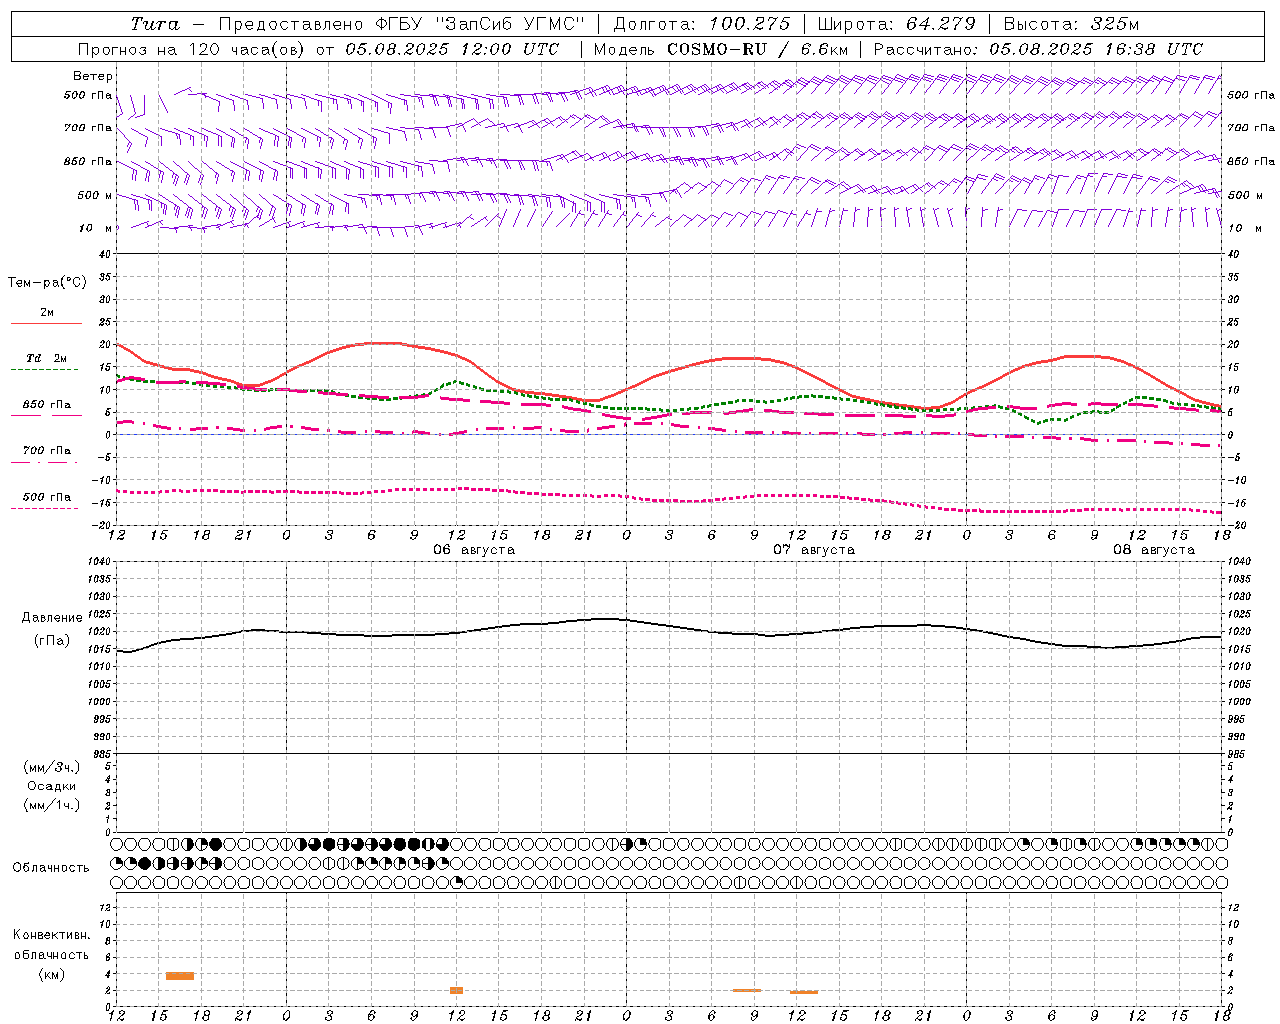The width and height of the screenshot is (1280, 1024).
Task: Select the "Прогноз на 120 часа(ов)" text
Action: point(192,49)
